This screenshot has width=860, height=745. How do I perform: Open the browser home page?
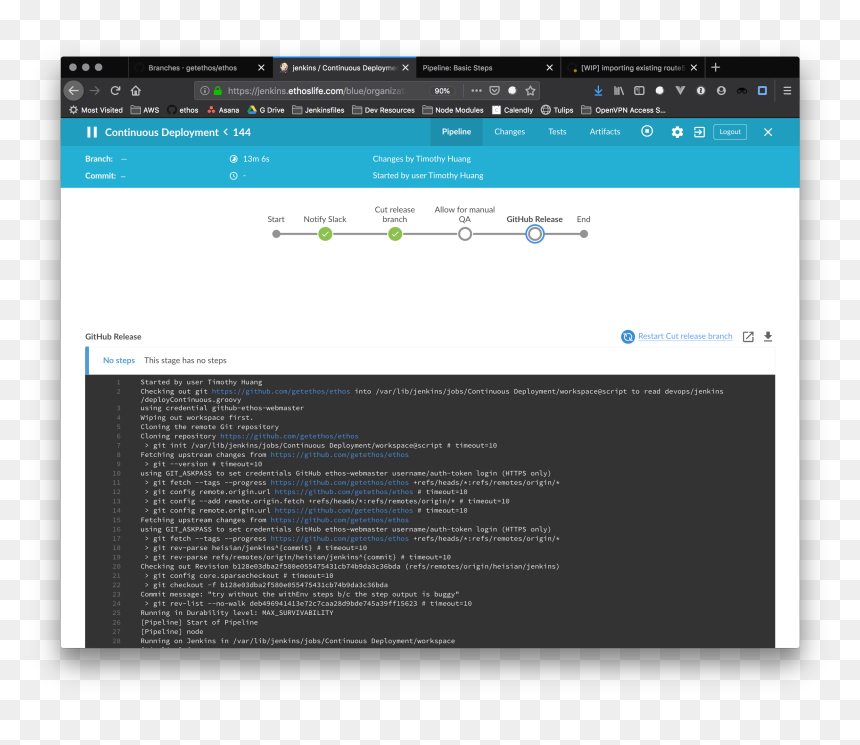[x=136, y=91]
